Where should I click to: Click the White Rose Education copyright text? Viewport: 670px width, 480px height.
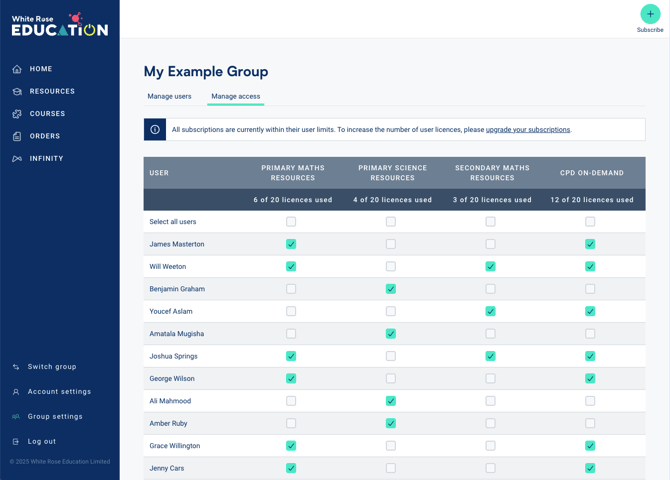[60, 462]
